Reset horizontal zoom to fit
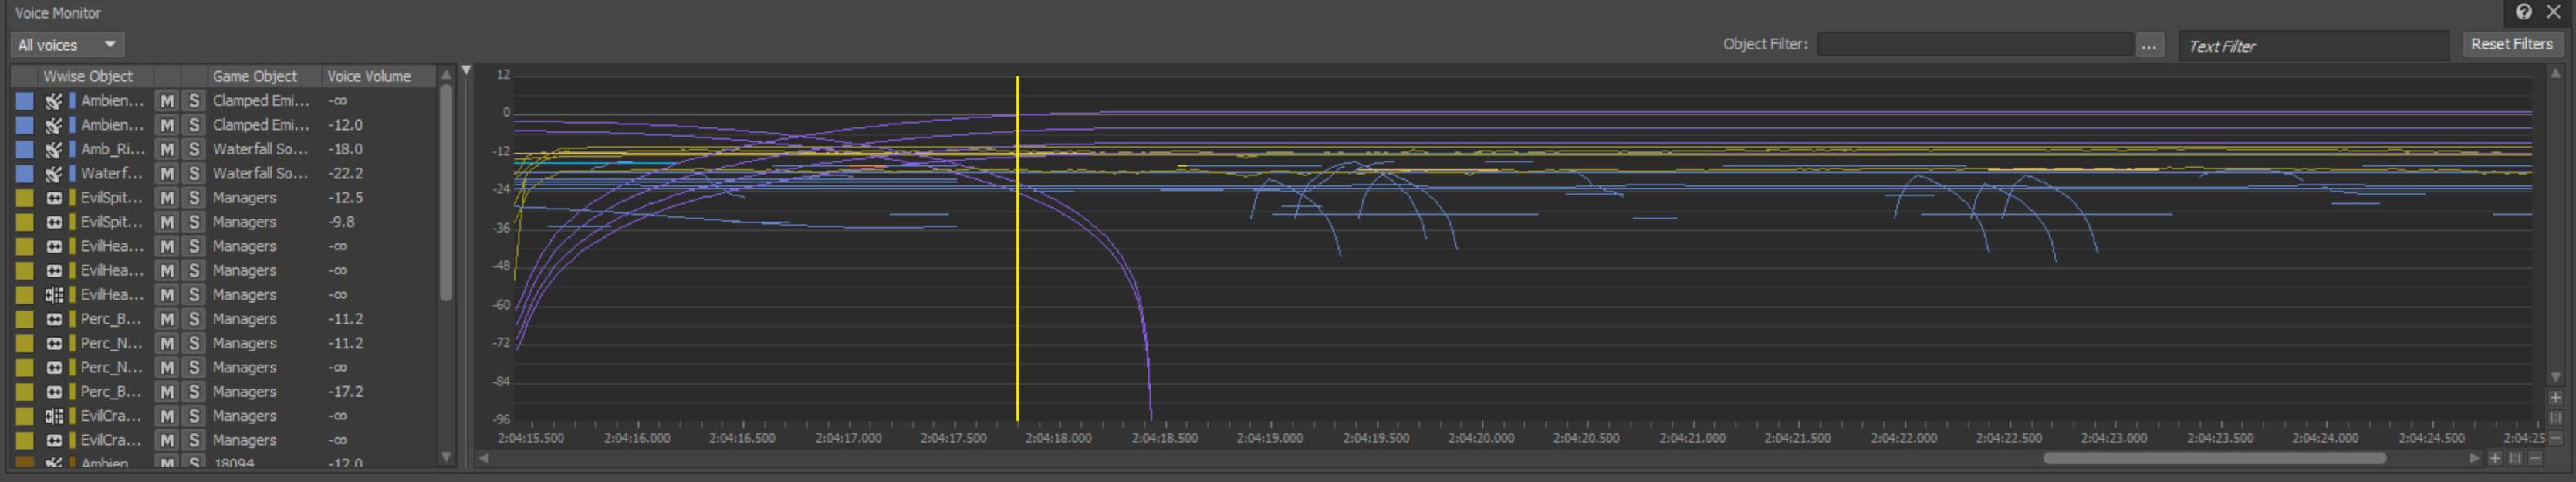The width and height of the screenshot is (2576, 482). click(2514, 458)
